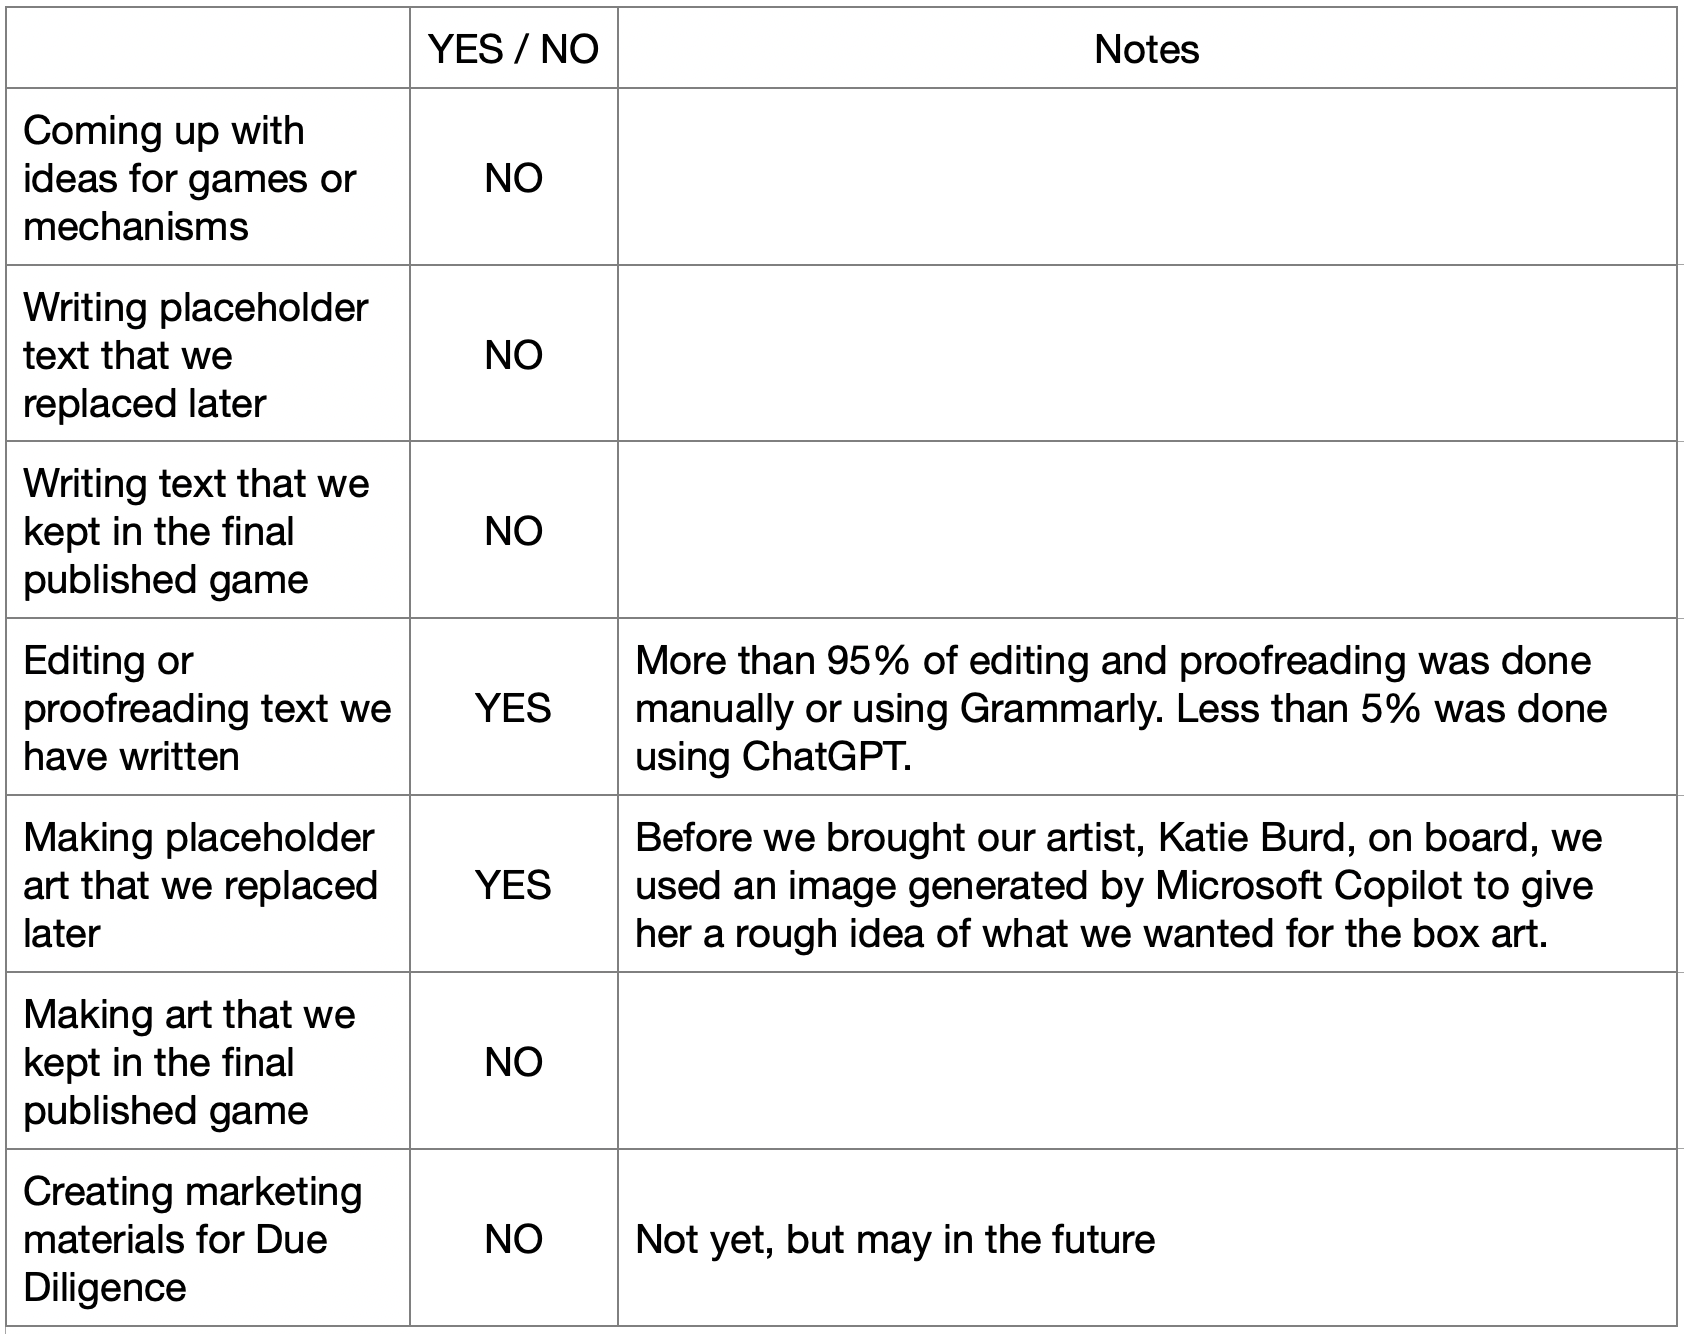This screenshot has width=1684, height=1334.
Task: Select the YES answer for placeholder art row
Action: tap(513, 885)
